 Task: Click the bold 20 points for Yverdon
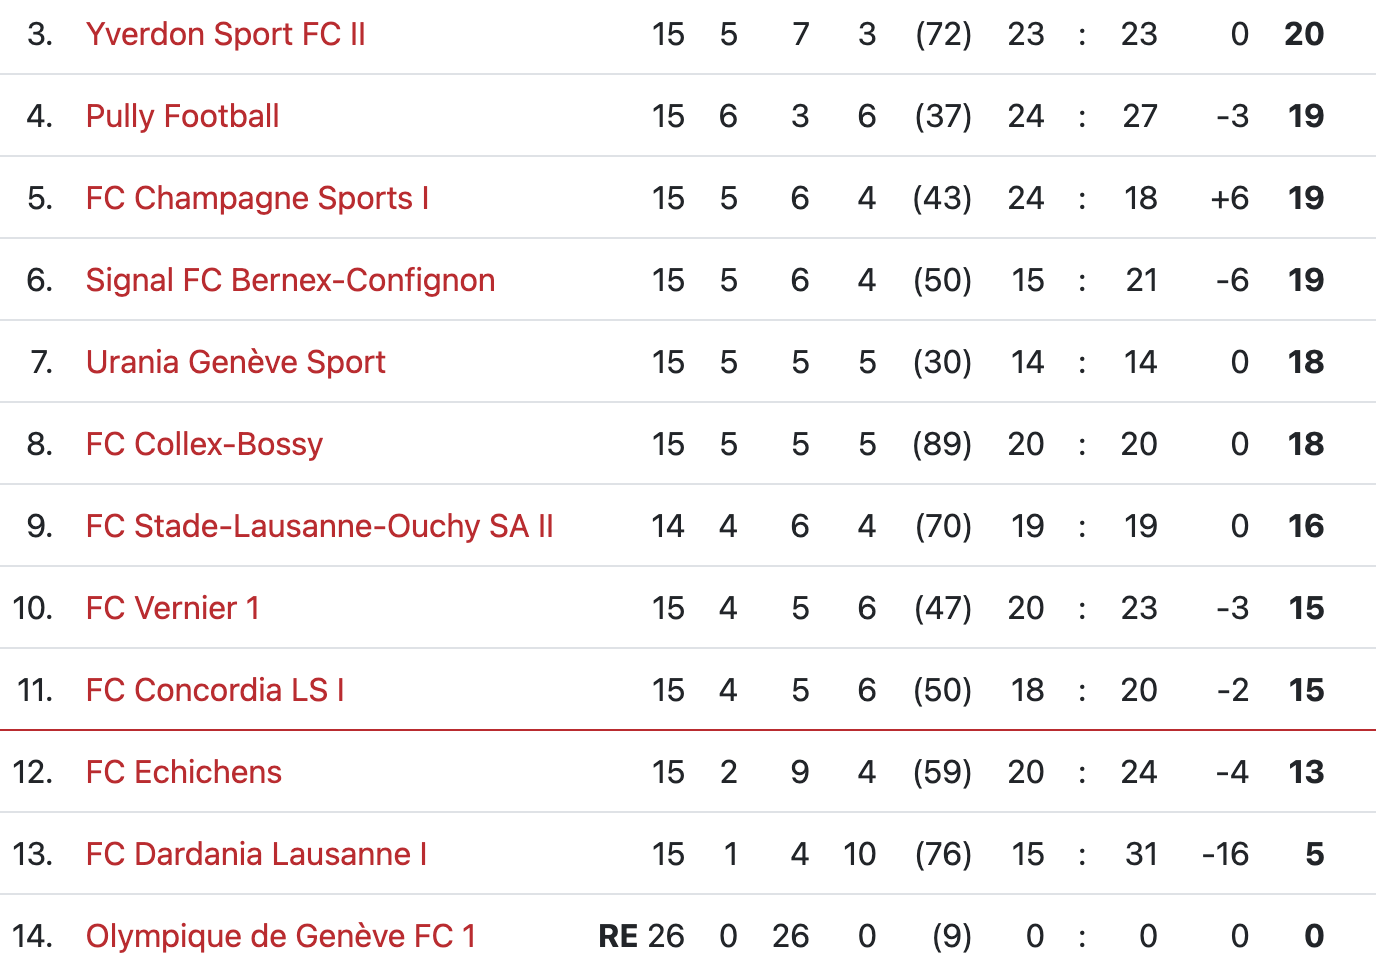(1304, 35)
